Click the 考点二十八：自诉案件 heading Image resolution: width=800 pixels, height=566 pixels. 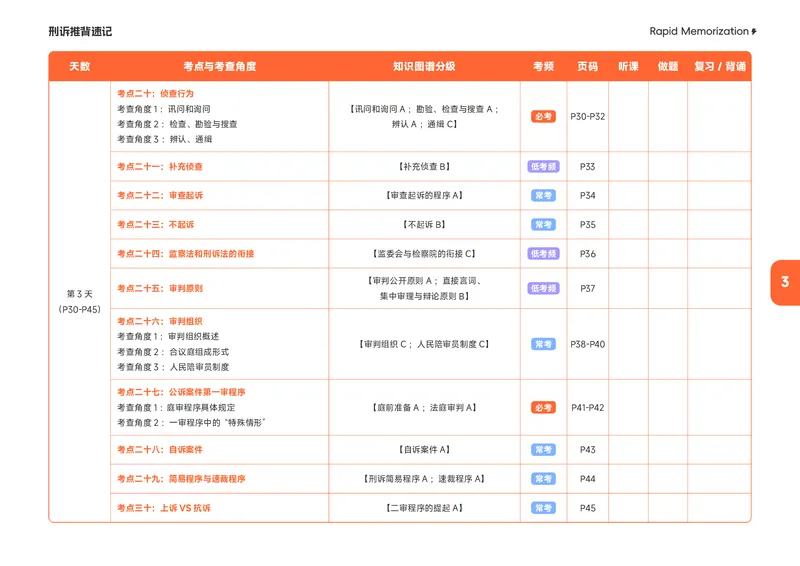(x=160, y=450)
